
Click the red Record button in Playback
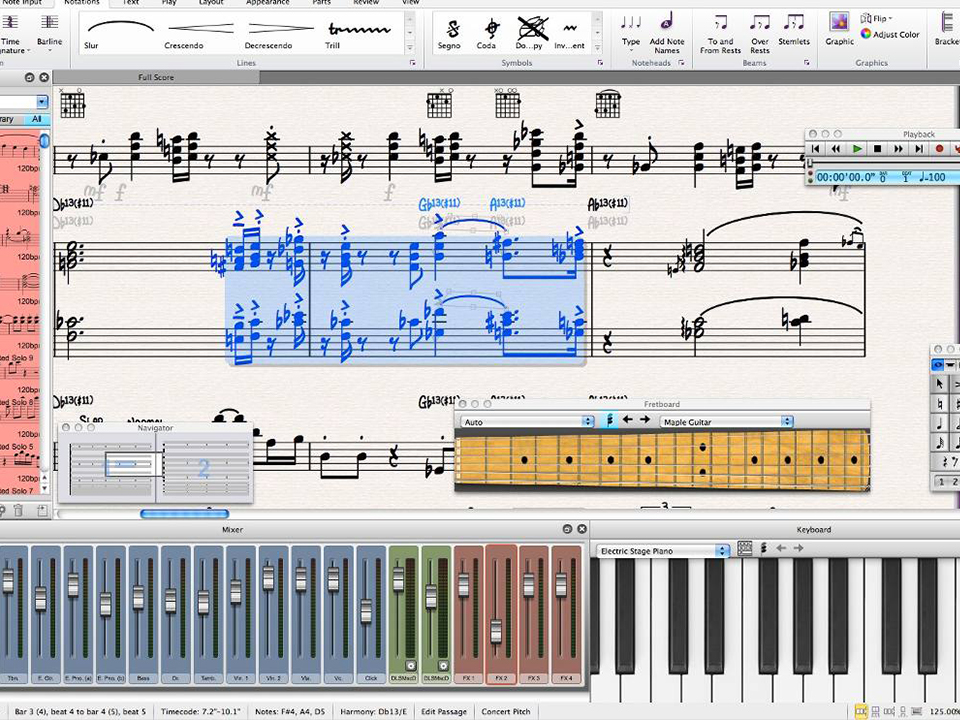click(x=940, y=148)
